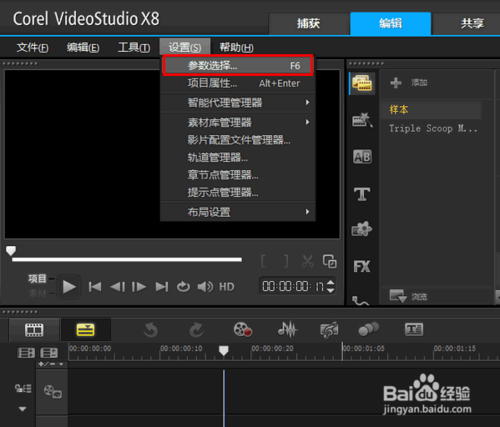The width and height of the screenshot is (500, 427).
Task: Expand 智能代理管理器 submenu
Action: coord(238,103)
